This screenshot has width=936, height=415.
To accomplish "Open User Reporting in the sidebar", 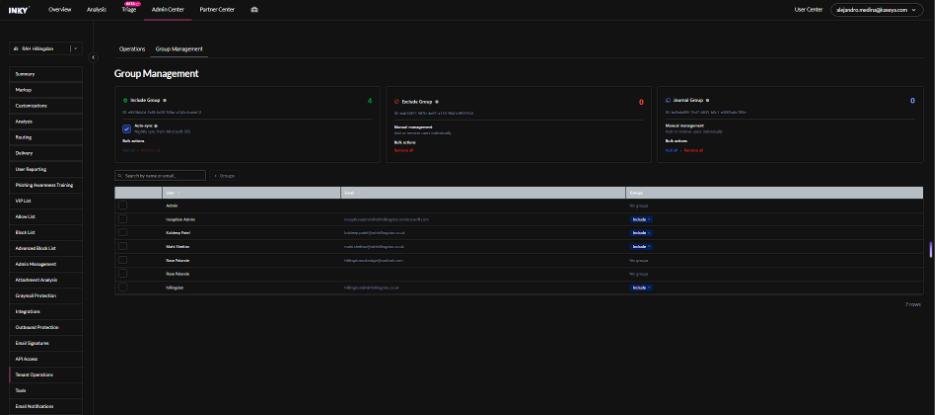I will (x=46, y=169).
